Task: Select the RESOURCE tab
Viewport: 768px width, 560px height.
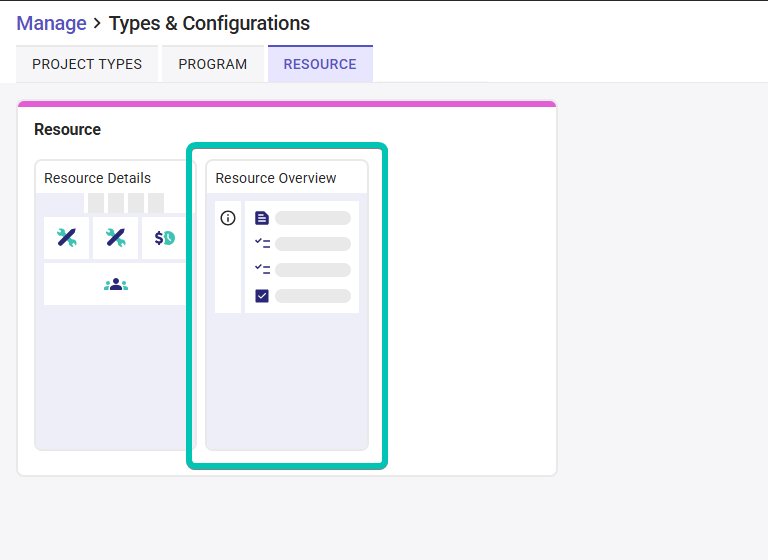Action: tap(320, 64)
